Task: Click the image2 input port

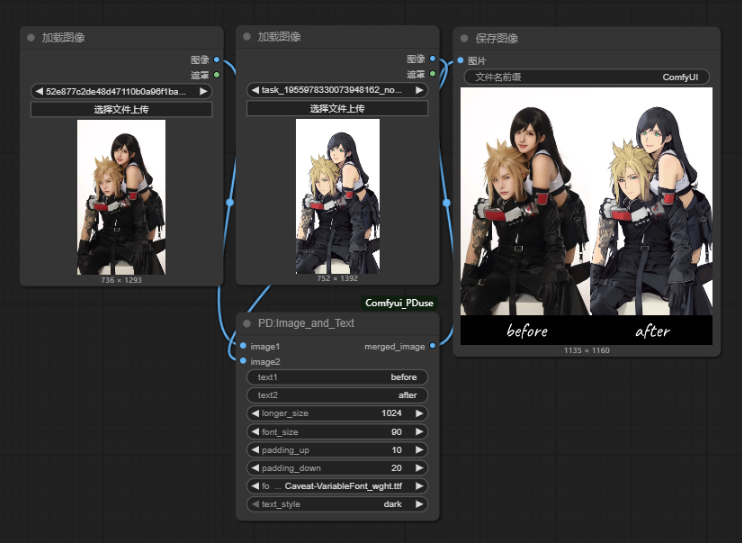Action: tap(243, 361)
